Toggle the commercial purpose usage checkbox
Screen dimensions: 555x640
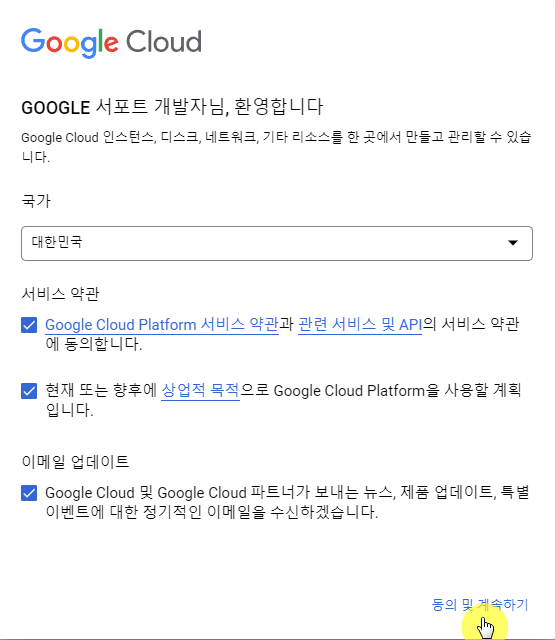pyautogui.click(x=29, y=391)
